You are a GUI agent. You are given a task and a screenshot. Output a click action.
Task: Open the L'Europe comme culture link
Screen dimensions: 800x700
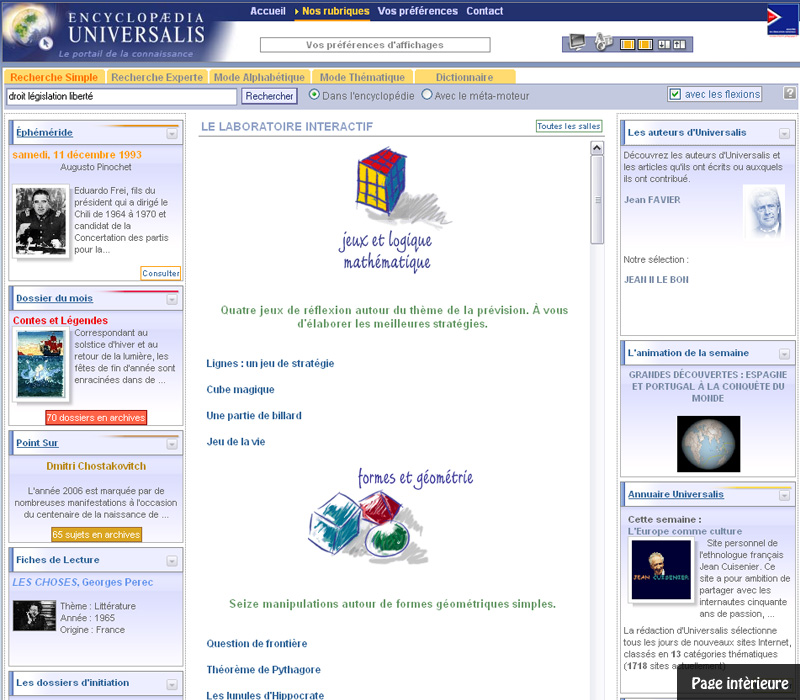685,531
